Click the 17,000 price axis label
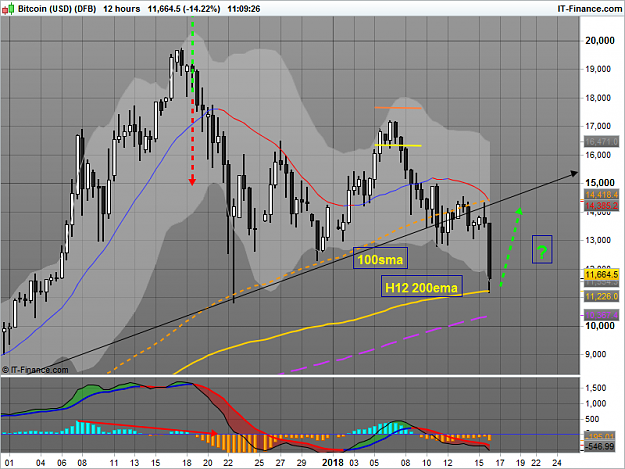625x469 pixels. (x=598, y=126)
